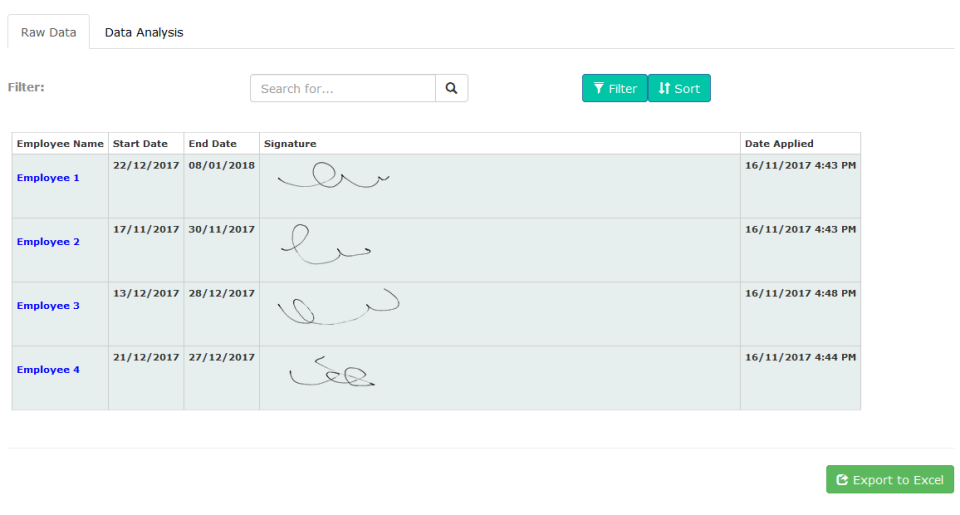The image size is (960, 515).
Task: Select the End Date column header
Action: 222,144
